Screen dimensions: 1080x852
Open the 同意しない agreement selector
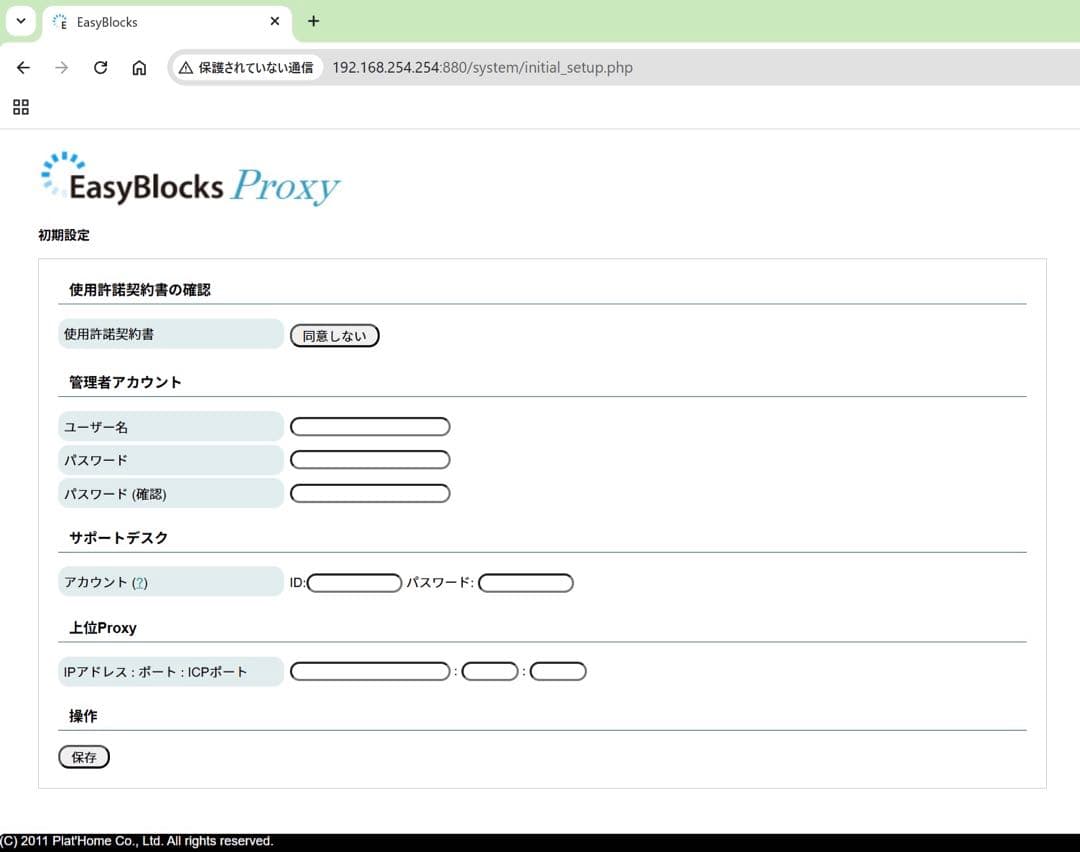[x=334, y=335]
